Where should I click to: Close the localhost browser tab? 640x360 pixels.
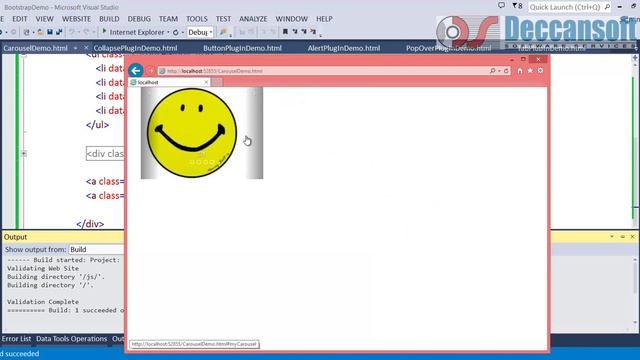[206, 82]
